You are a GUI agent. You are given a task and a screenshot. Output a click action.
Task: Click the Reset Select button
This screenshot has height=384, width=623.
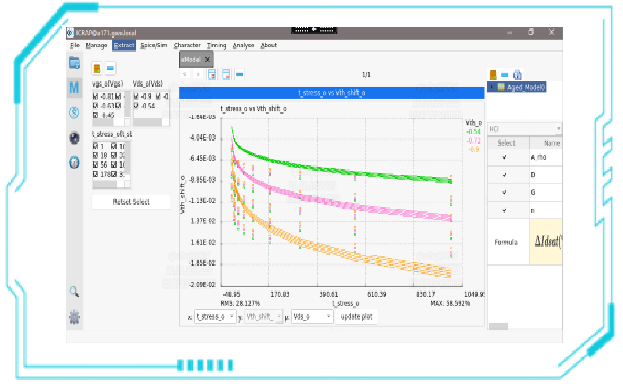pyautogui.click(x=131, y=202)
